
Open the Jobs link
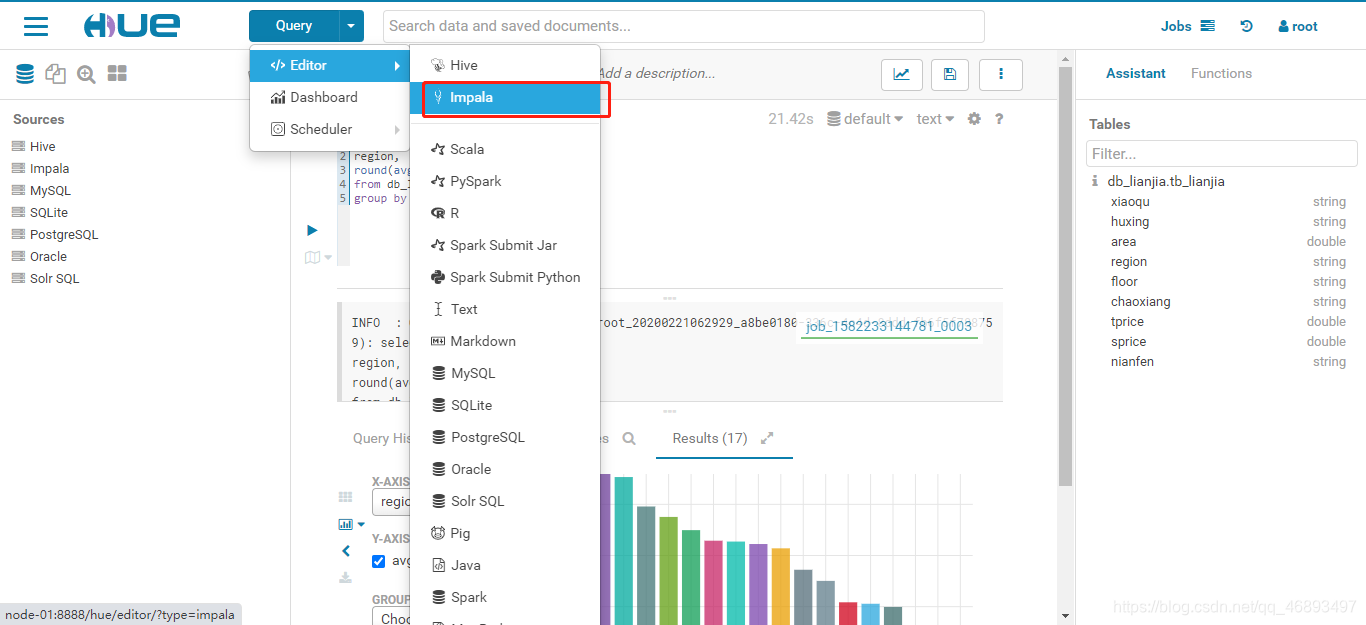[1188, 26]
